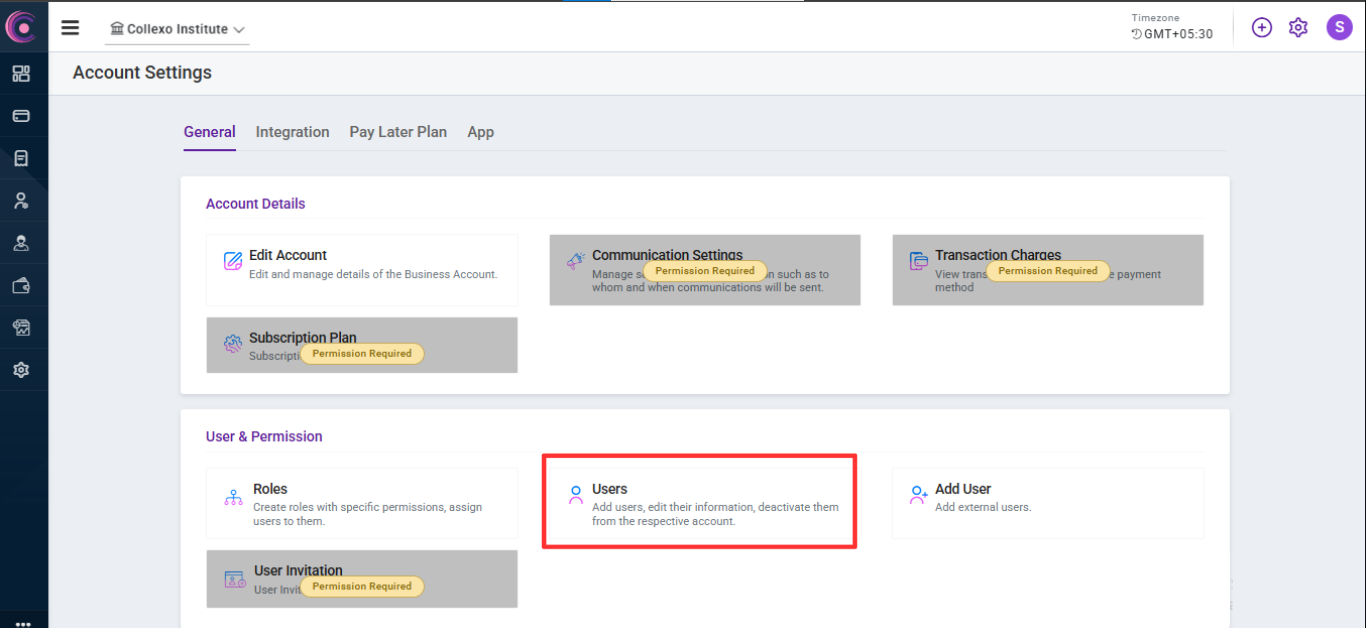
Task: Switch to the Pay Later Plan tab
Action: point(398,132)
